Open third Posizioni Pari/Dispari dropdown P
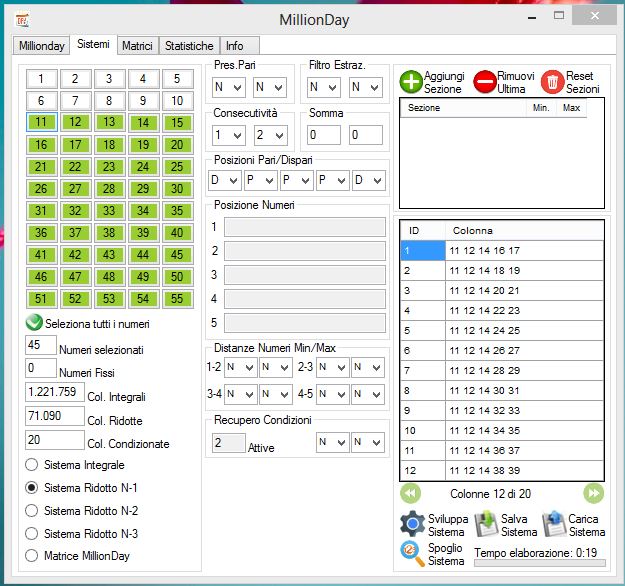This screenshot has width=625, height=586. 297,180
